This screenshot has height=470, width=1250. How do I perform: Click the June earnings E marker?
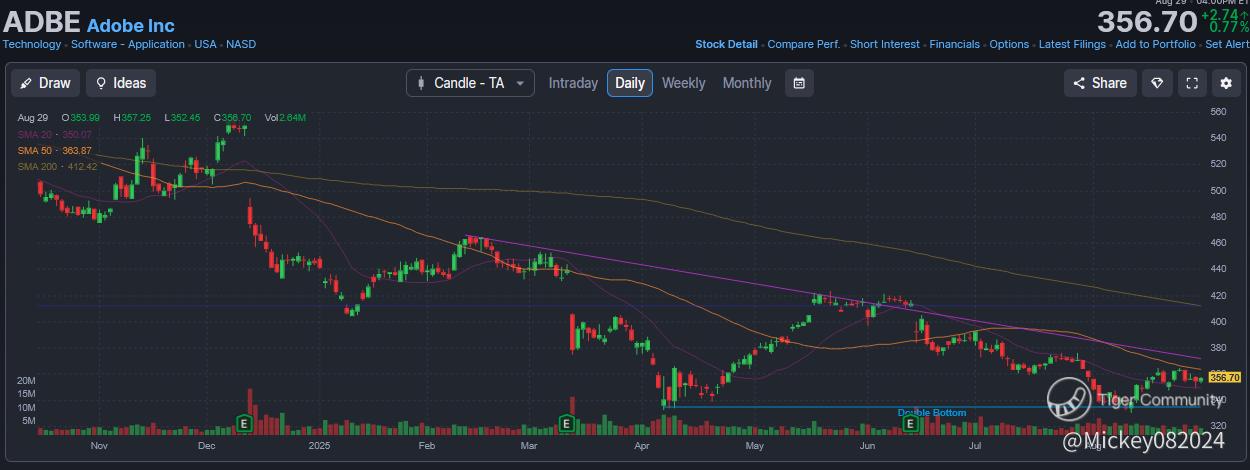click(x=911, y=424)
